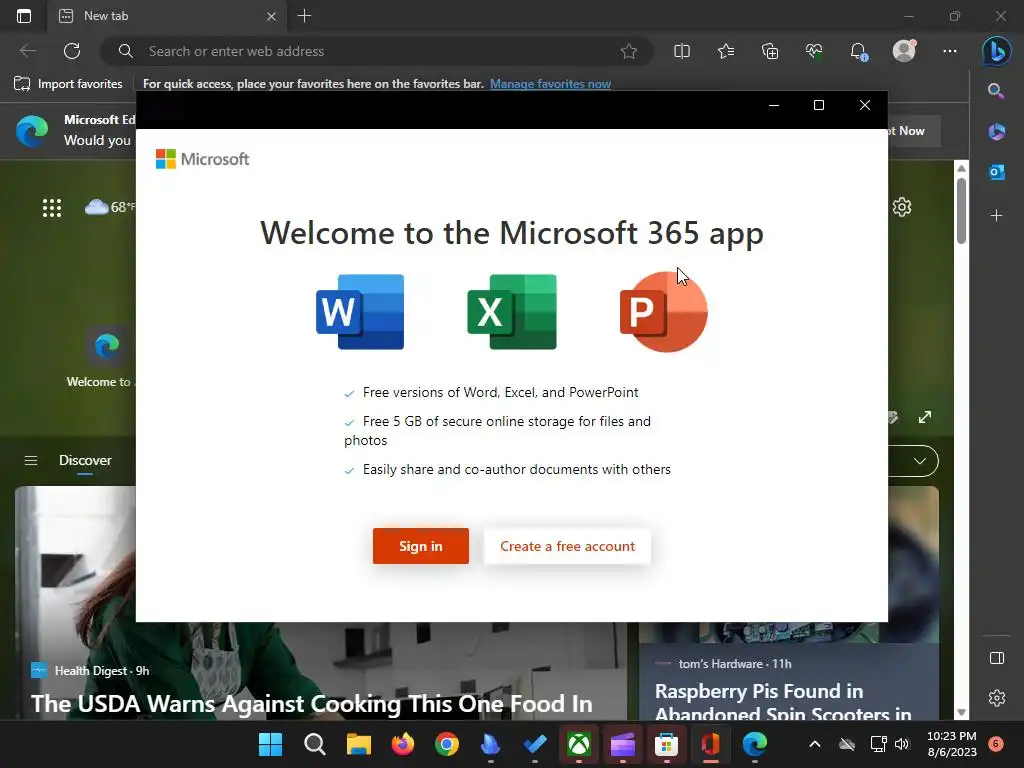Open Microsoft 365 sidebar icon in Edge

(x=997, y=131)
